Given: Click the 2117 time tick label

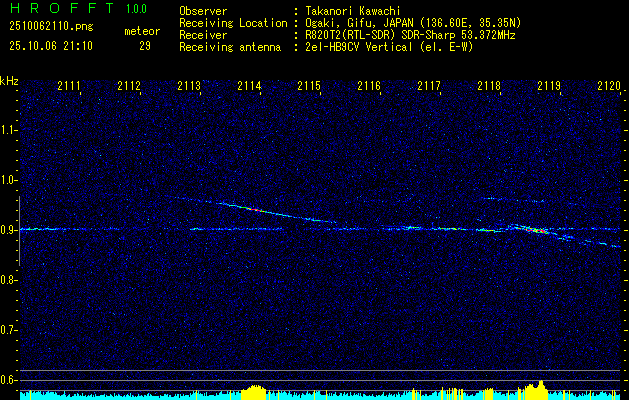Looking at the screenshot, I should coord(429,87).
